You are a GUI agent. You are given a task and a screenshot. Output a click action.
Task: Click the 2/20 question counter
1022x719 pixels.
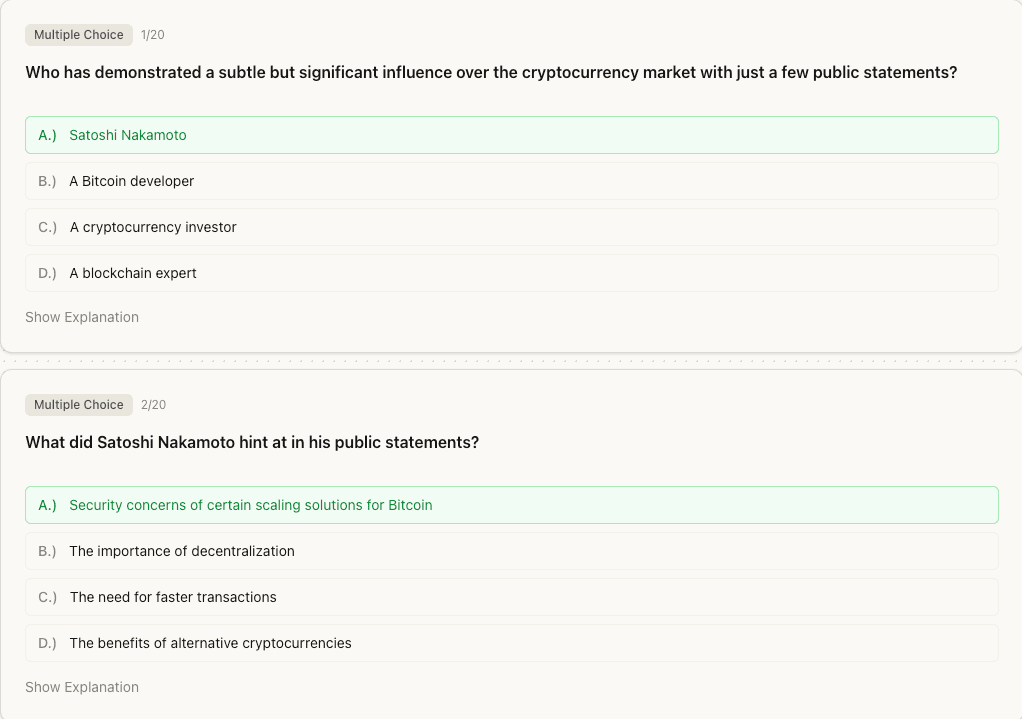[155, 404]
